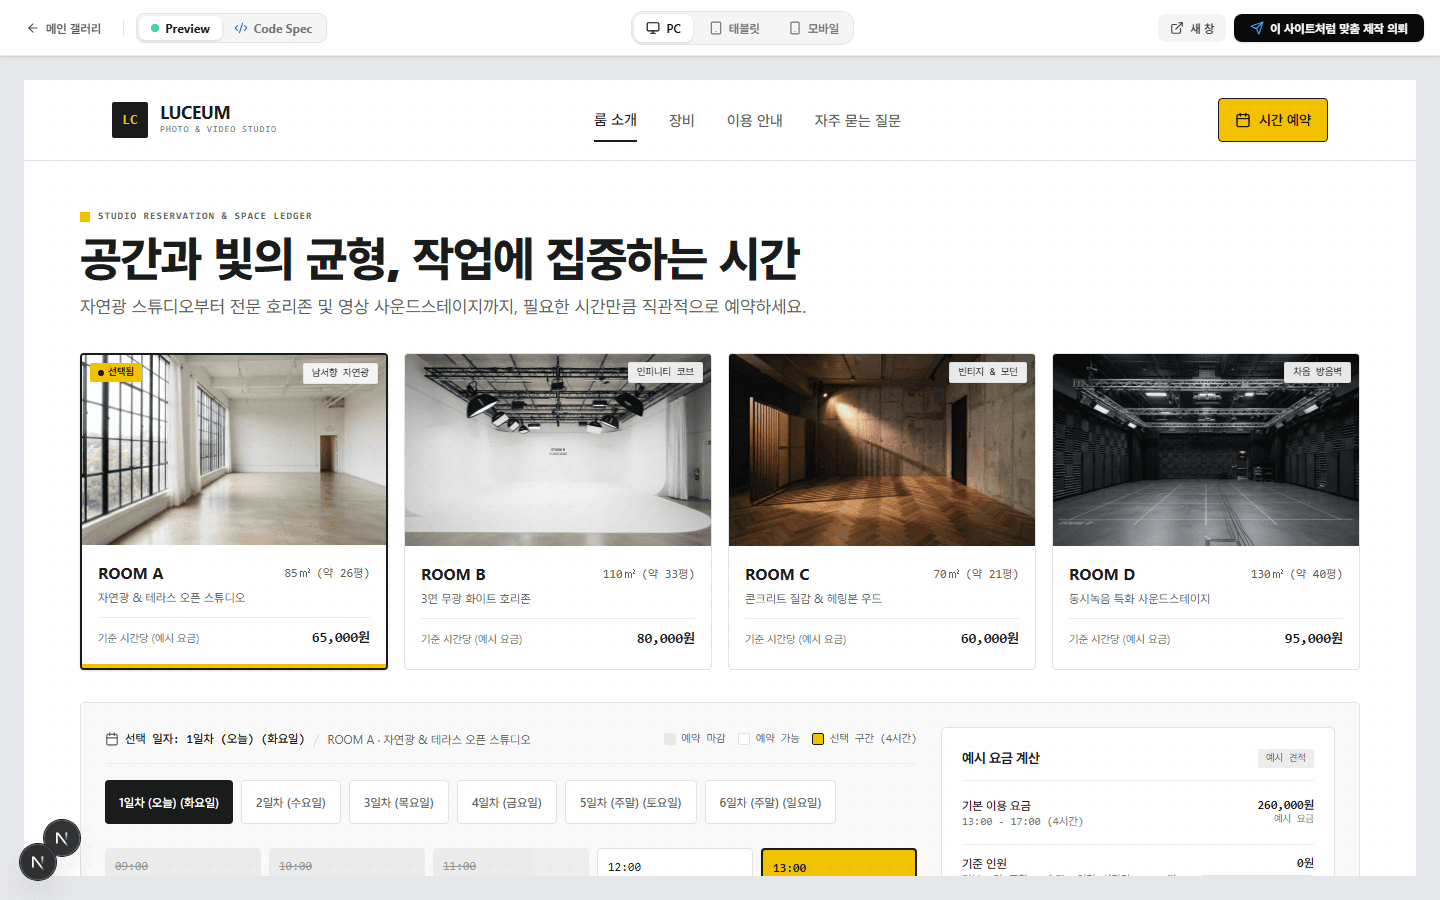Open the Code Spec tab

pyautogui.click(x=273, y=28)
